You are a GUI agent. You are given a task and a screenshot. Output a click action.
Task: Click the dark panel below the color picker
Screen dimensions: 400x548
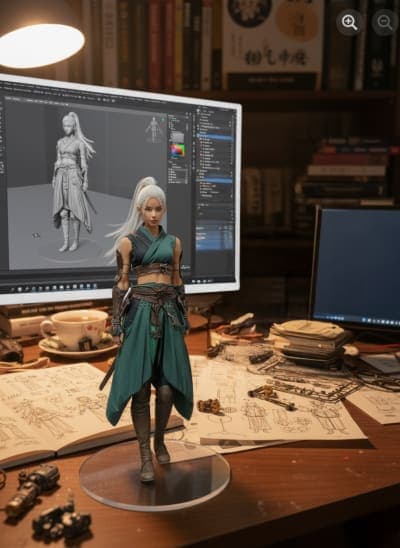pos(178,176)
